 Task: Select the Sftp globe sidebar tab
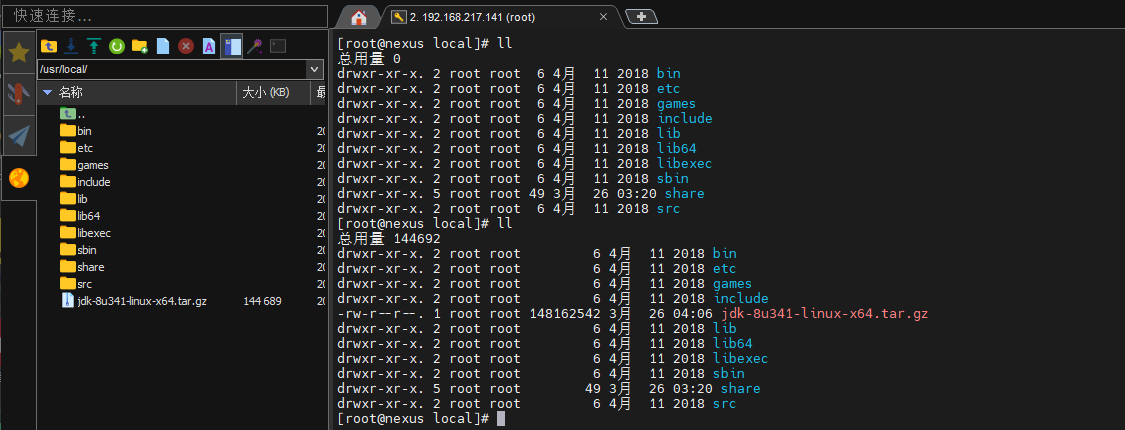pos(19,178)
